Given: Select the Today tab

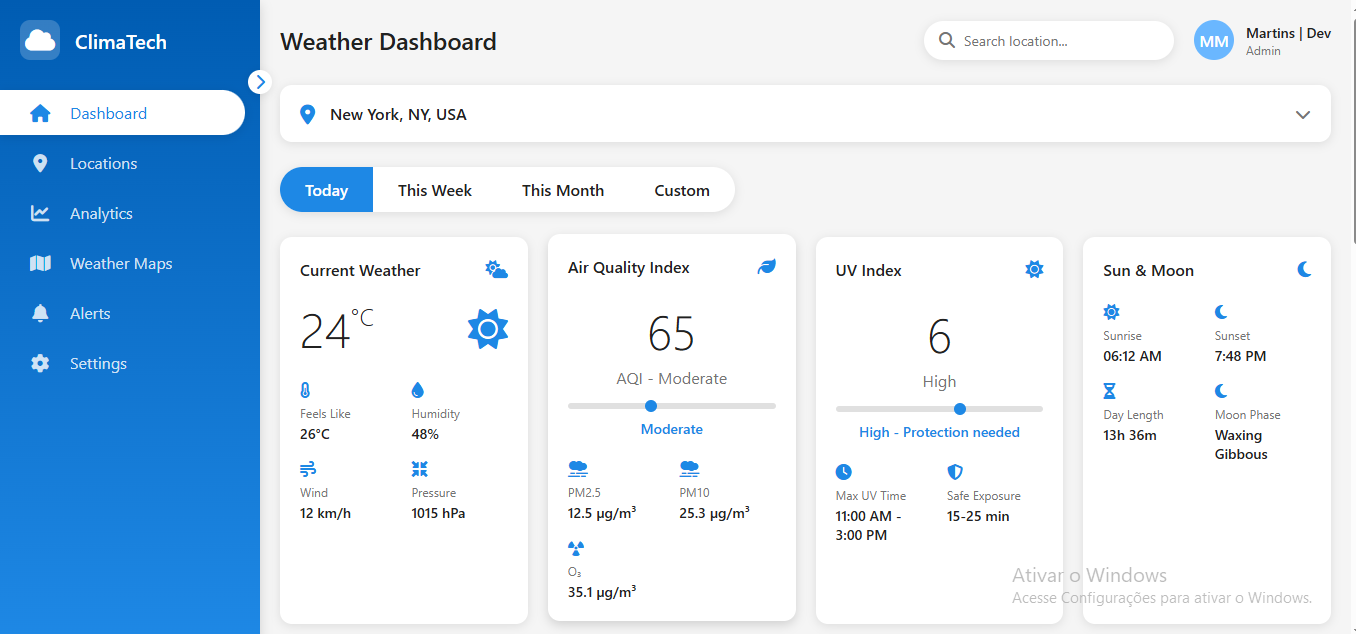Looking at the screenshot, I should [x=326, y=190].
